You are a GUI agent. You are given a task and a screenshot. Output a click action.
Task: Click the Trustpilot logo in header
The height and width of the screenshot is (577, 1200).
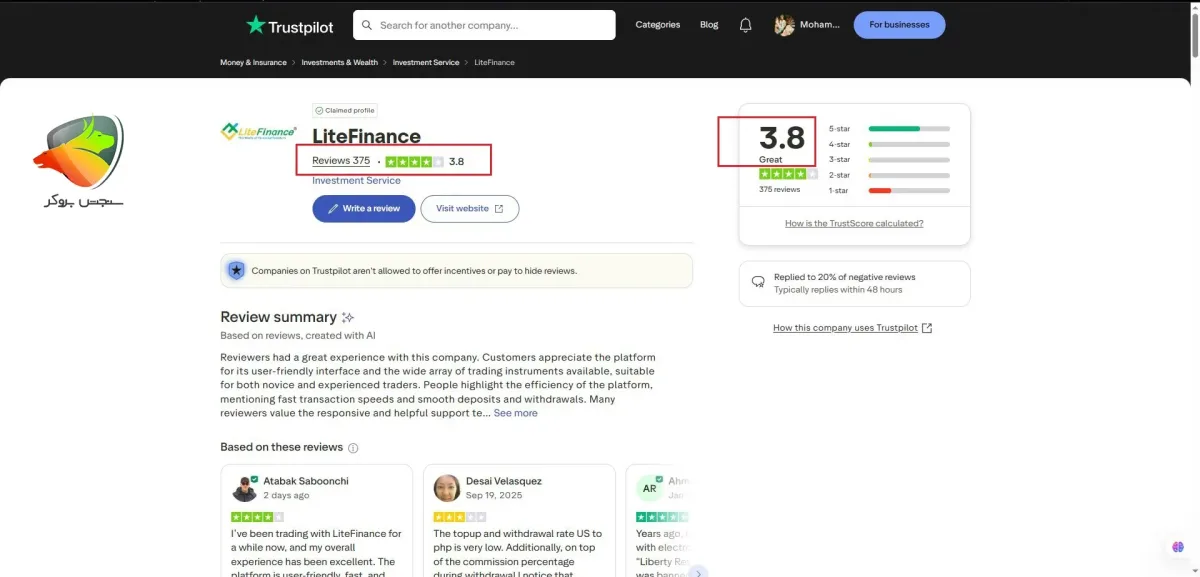(x=289, y=26)
